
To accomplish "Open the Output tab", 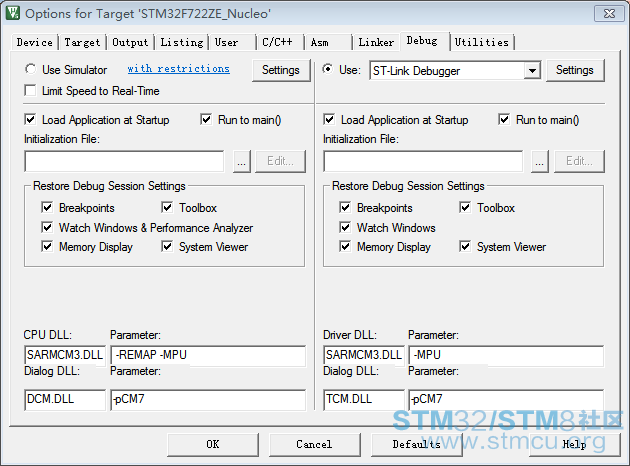I will coord(130,42).
